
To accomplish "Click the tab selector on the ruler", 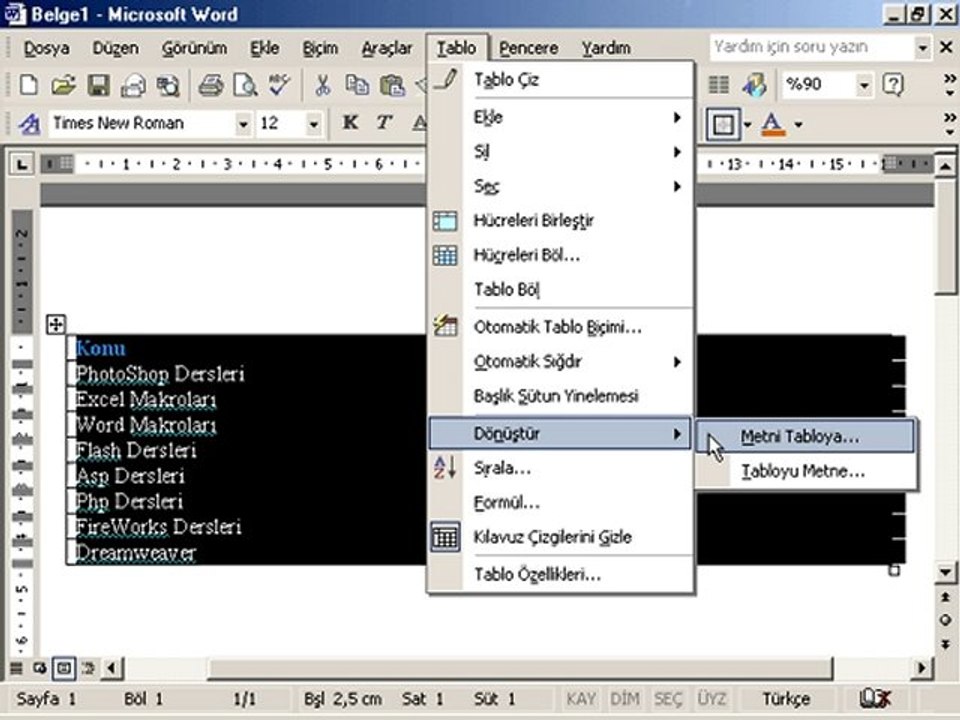I will pyautogui.click(x=22, y=164).
